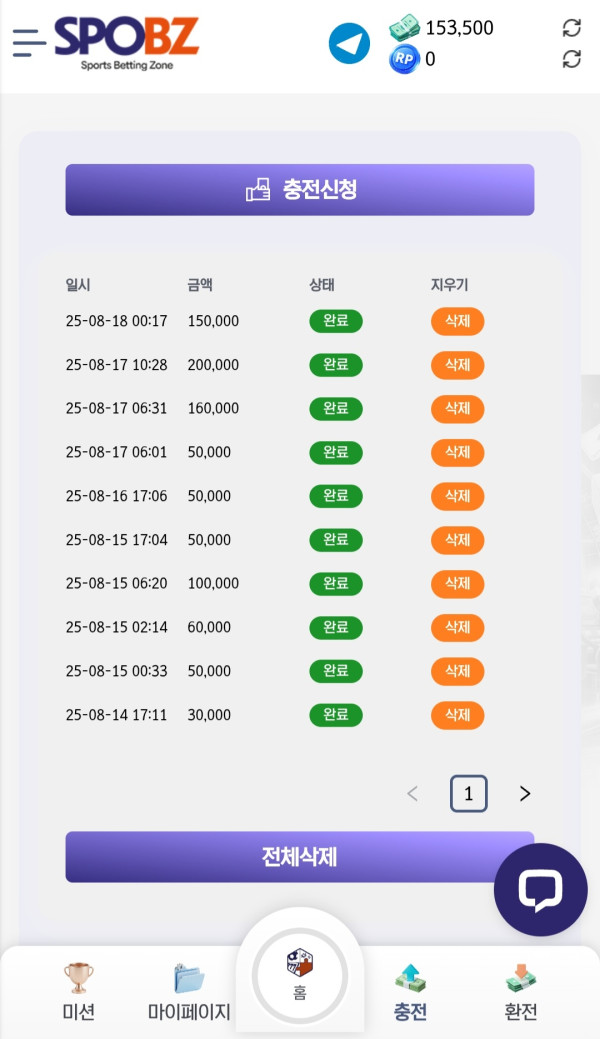Refresh the cash balance
Screen dimensions: 600x1039
coord(572,28)
